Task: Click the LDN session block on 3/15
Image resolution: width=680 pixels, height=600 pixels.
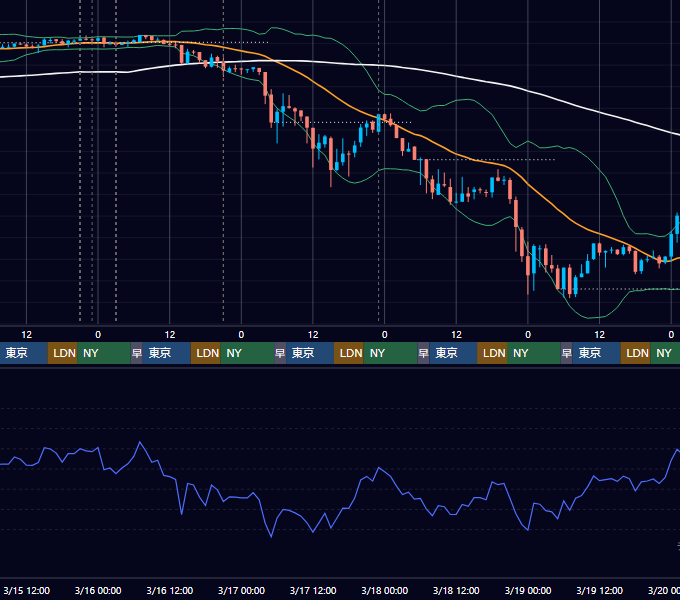Action: [x=62, y=353]
